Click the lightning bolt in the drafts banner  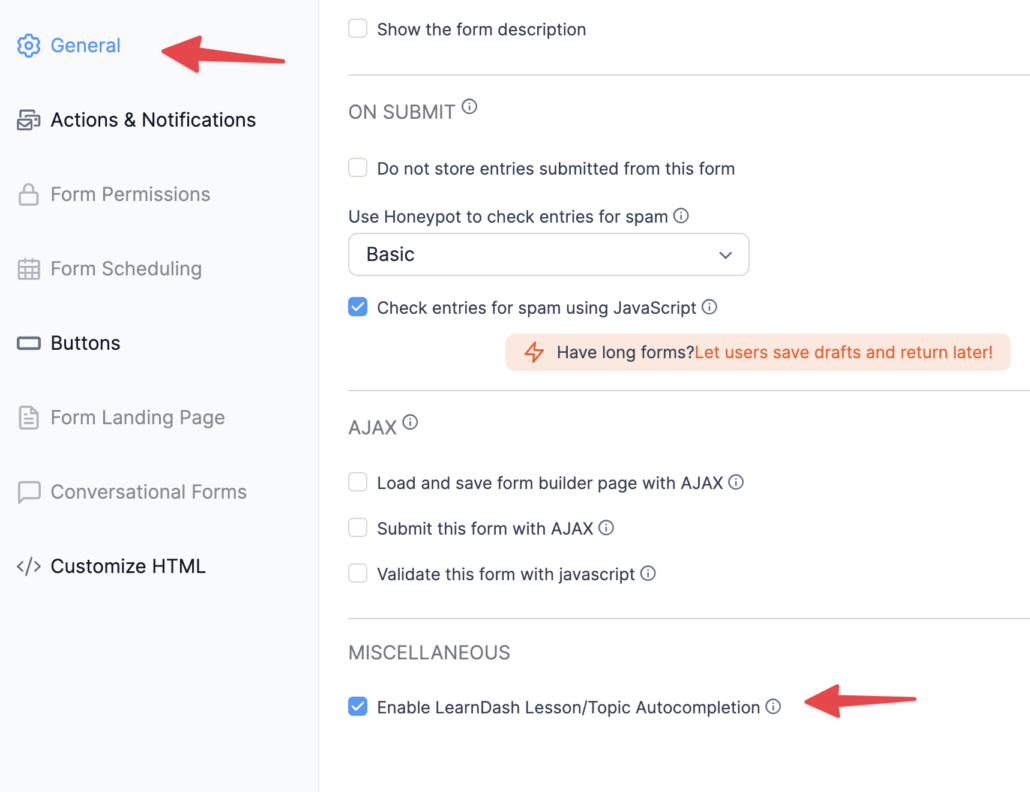[533, 352]
